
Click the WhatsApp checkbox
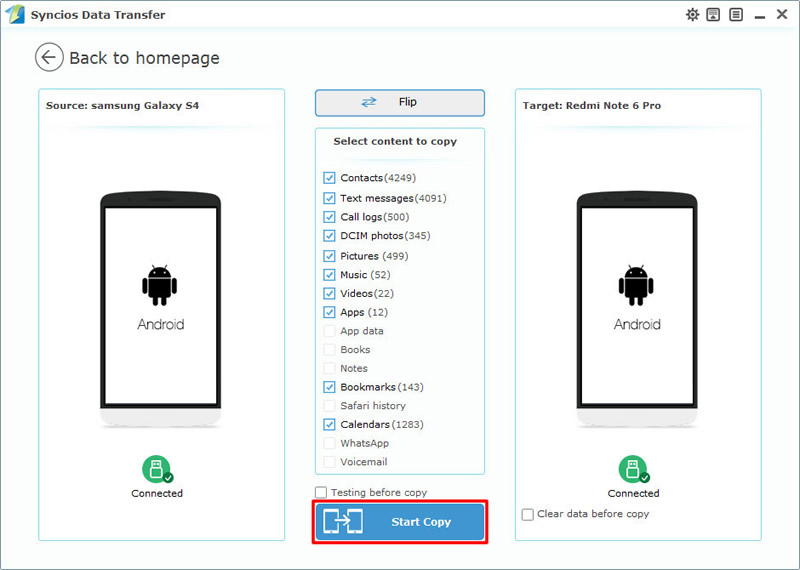[329, 443]
